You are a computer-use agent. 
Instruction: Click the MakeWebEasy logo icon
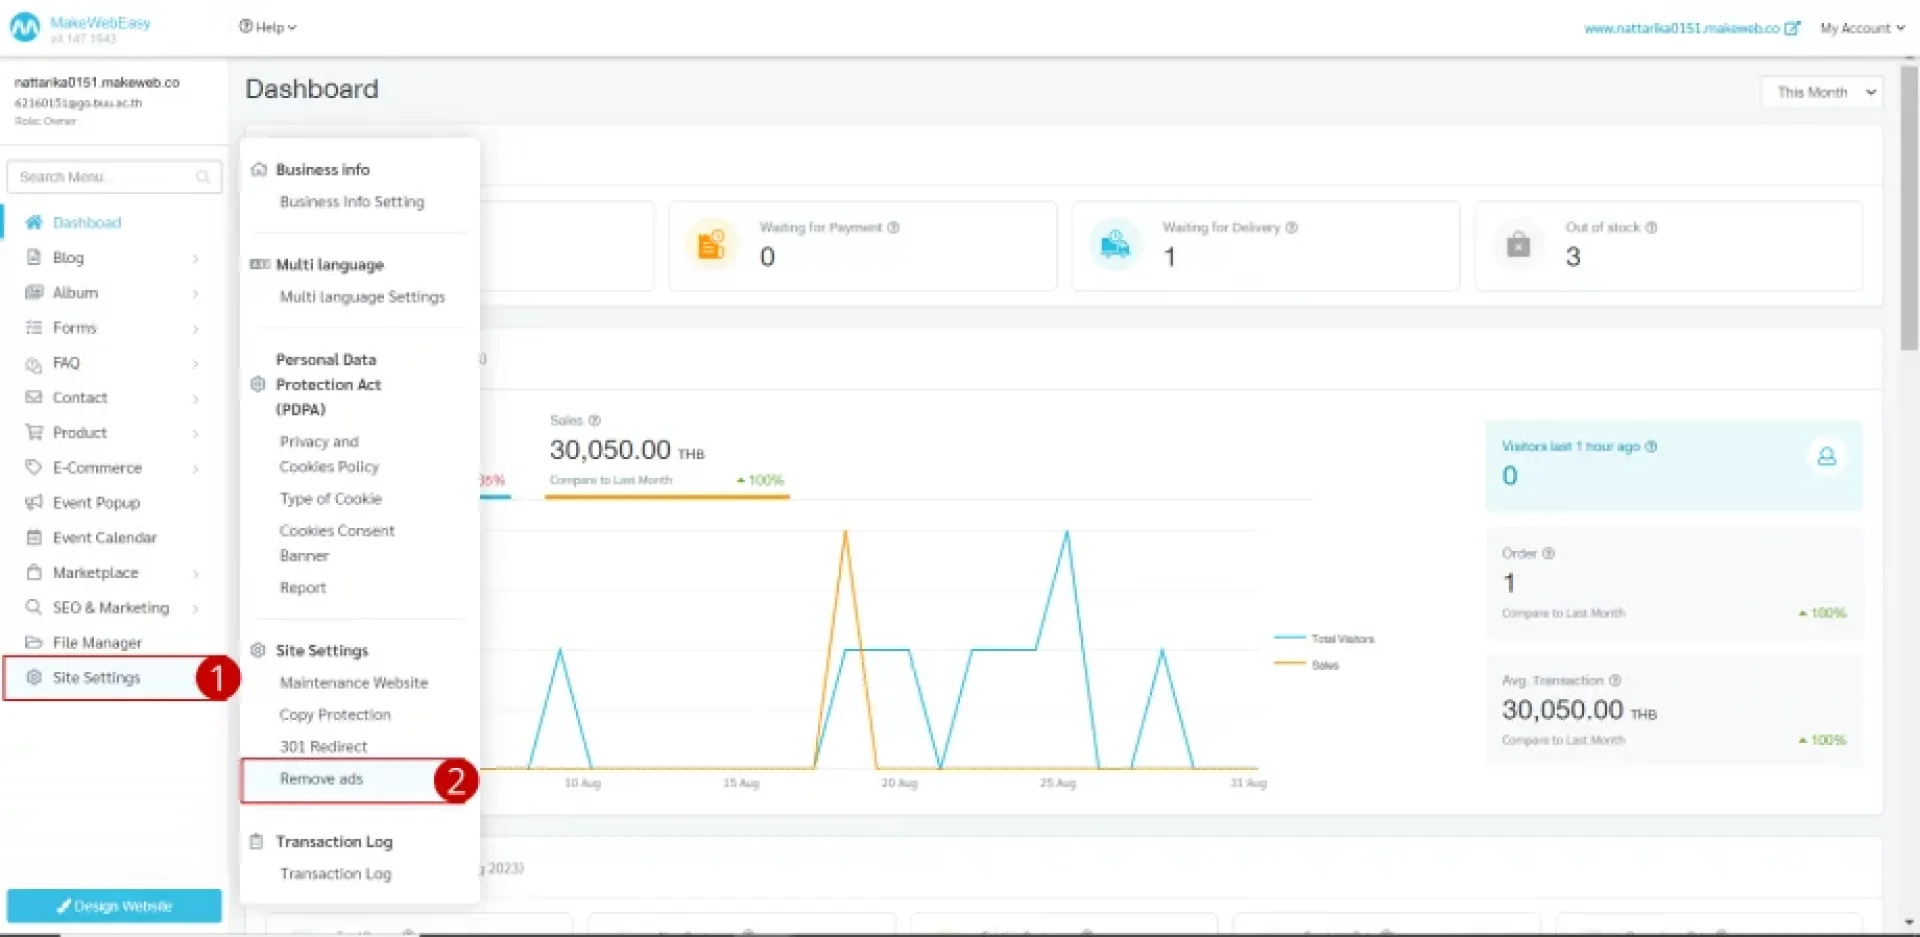point(25,28)
